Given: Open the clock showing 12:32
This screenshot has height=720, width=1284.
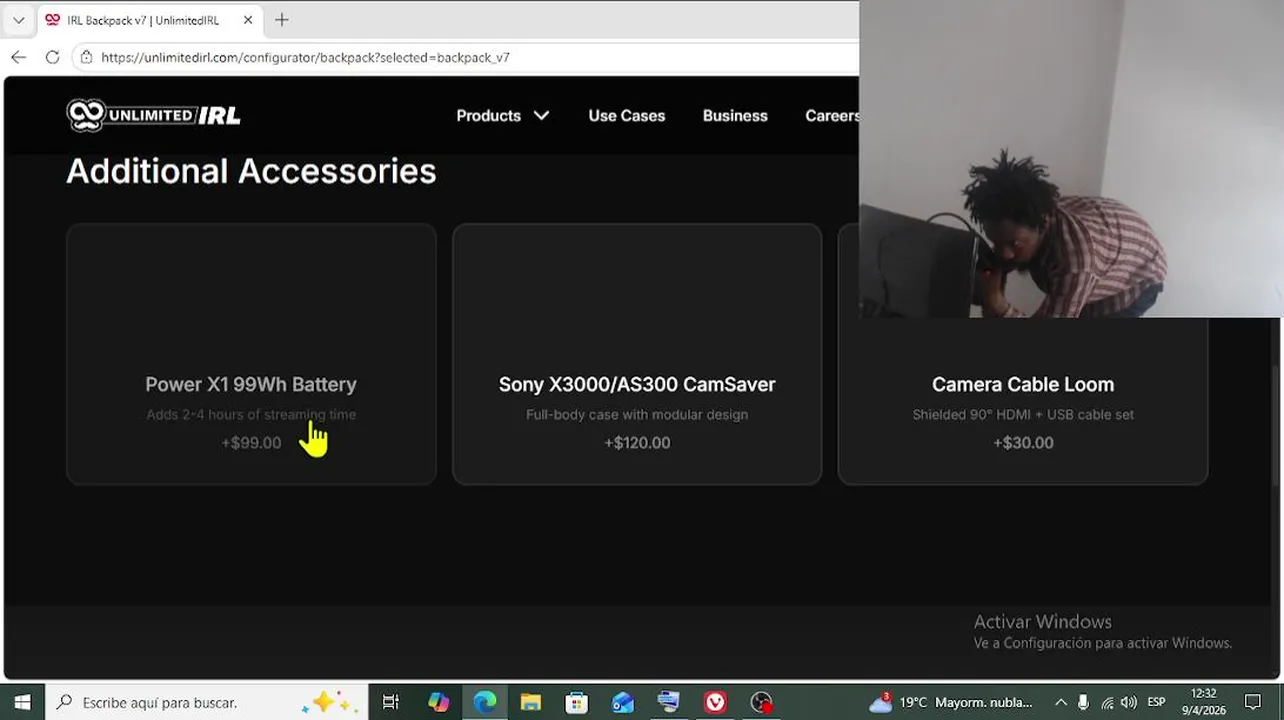Looking at the screenshot, I should coord(1203,702).
